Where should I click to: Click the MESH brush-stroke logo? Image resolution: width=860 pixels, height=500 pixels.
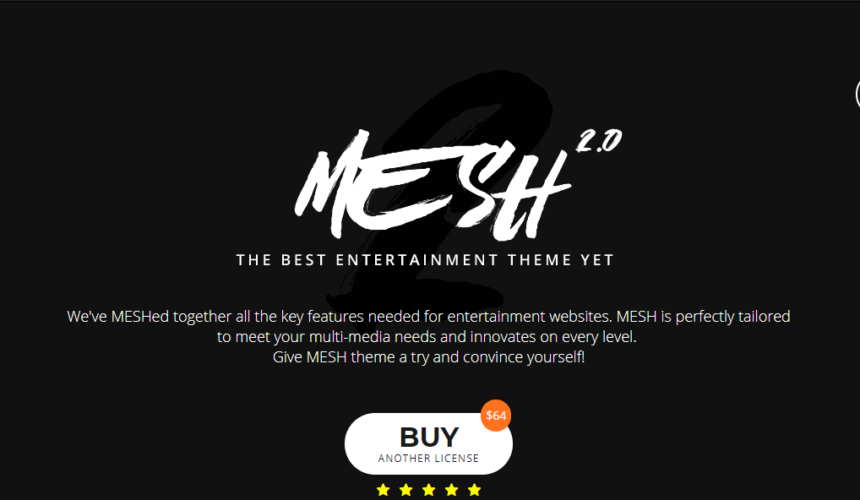point(432,186)
